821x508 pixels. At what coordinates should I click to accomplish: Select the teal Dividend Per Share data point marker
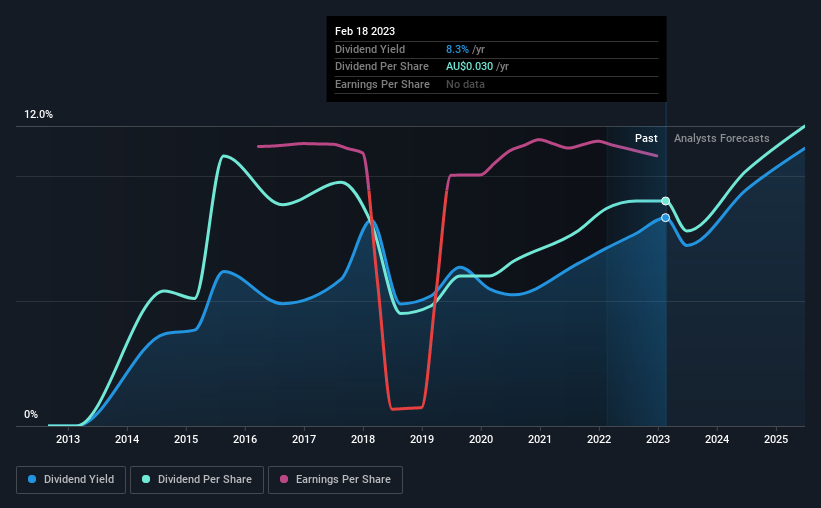[665, 201]
